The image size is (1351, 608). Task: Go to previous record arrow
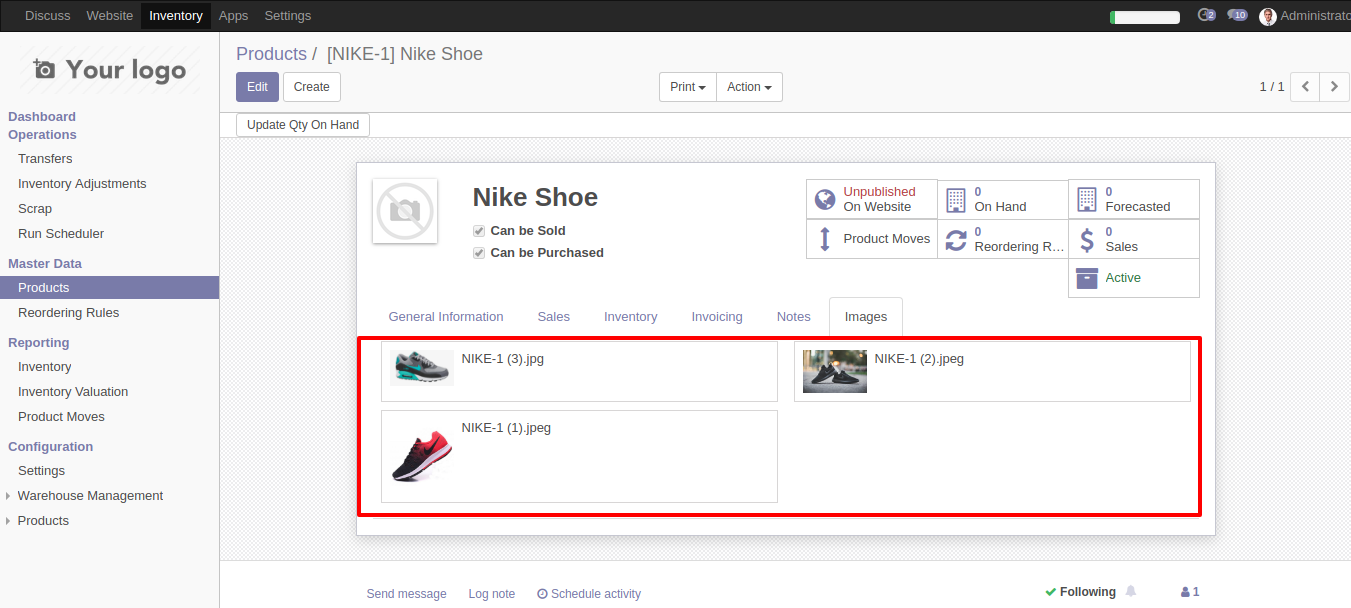tap(1305, 87)
